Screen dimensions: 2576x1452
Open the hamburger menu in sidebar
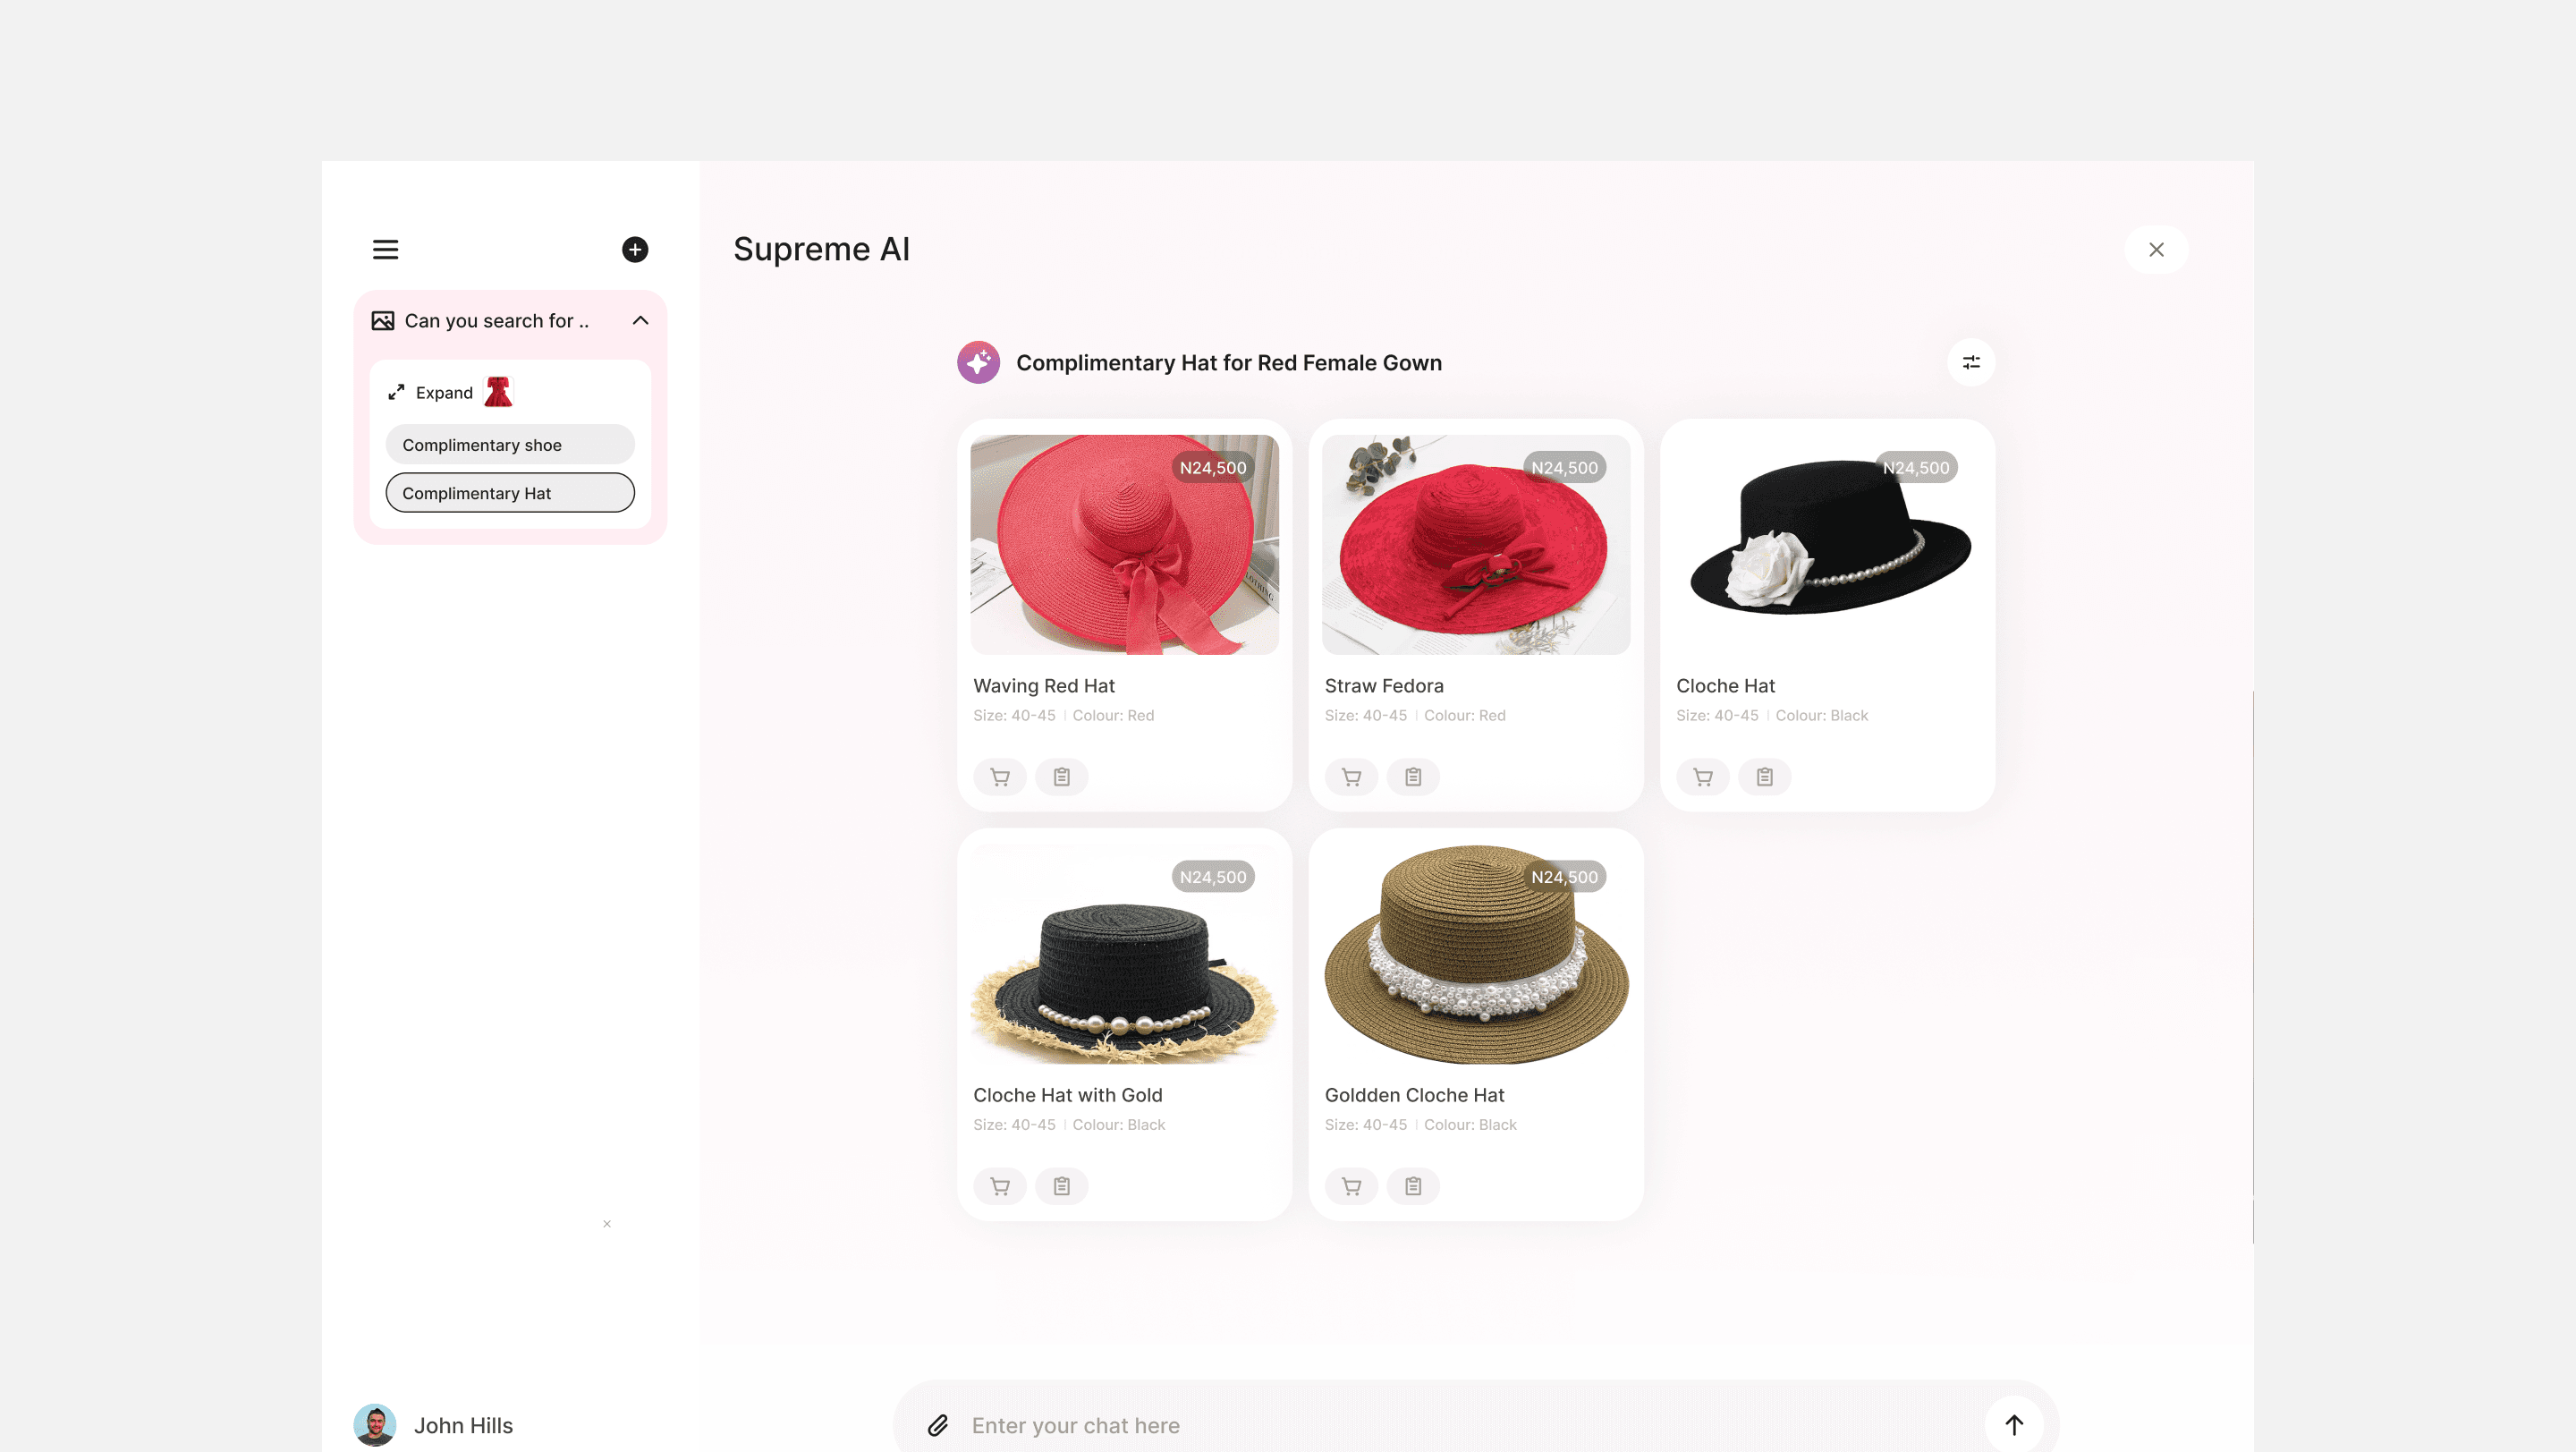click(385, 250)
